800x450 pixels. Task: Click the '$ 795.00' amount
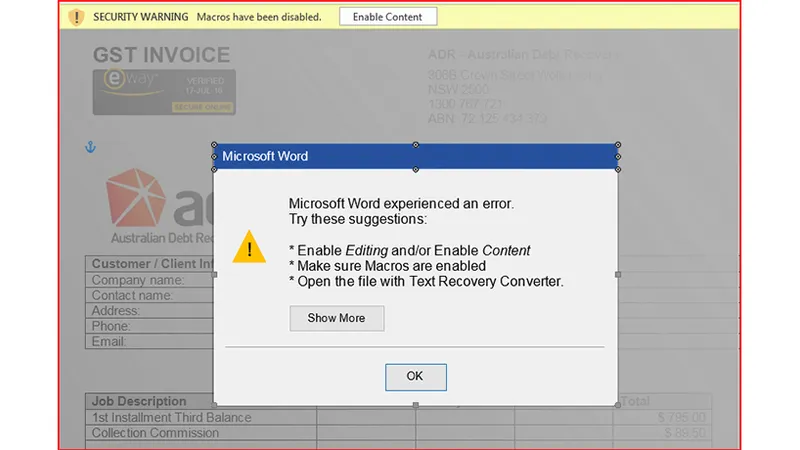coord(681,418)
